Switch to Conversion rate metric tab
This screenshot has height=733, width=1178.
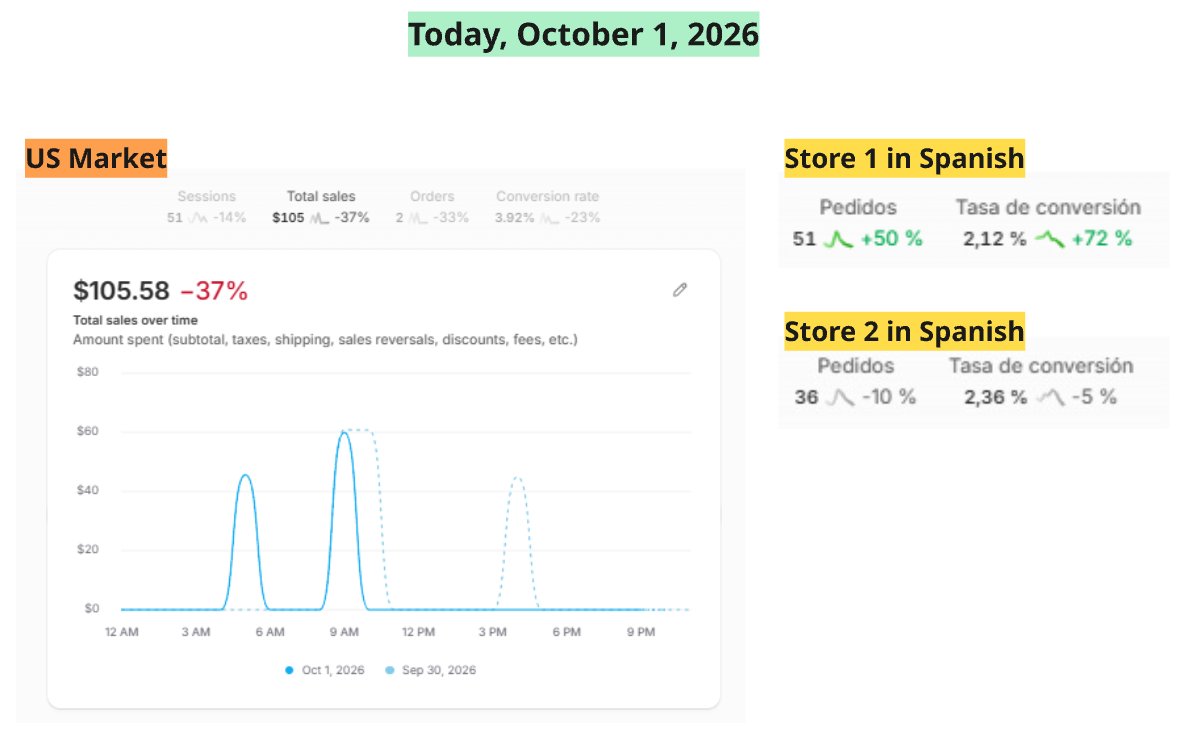548,207
